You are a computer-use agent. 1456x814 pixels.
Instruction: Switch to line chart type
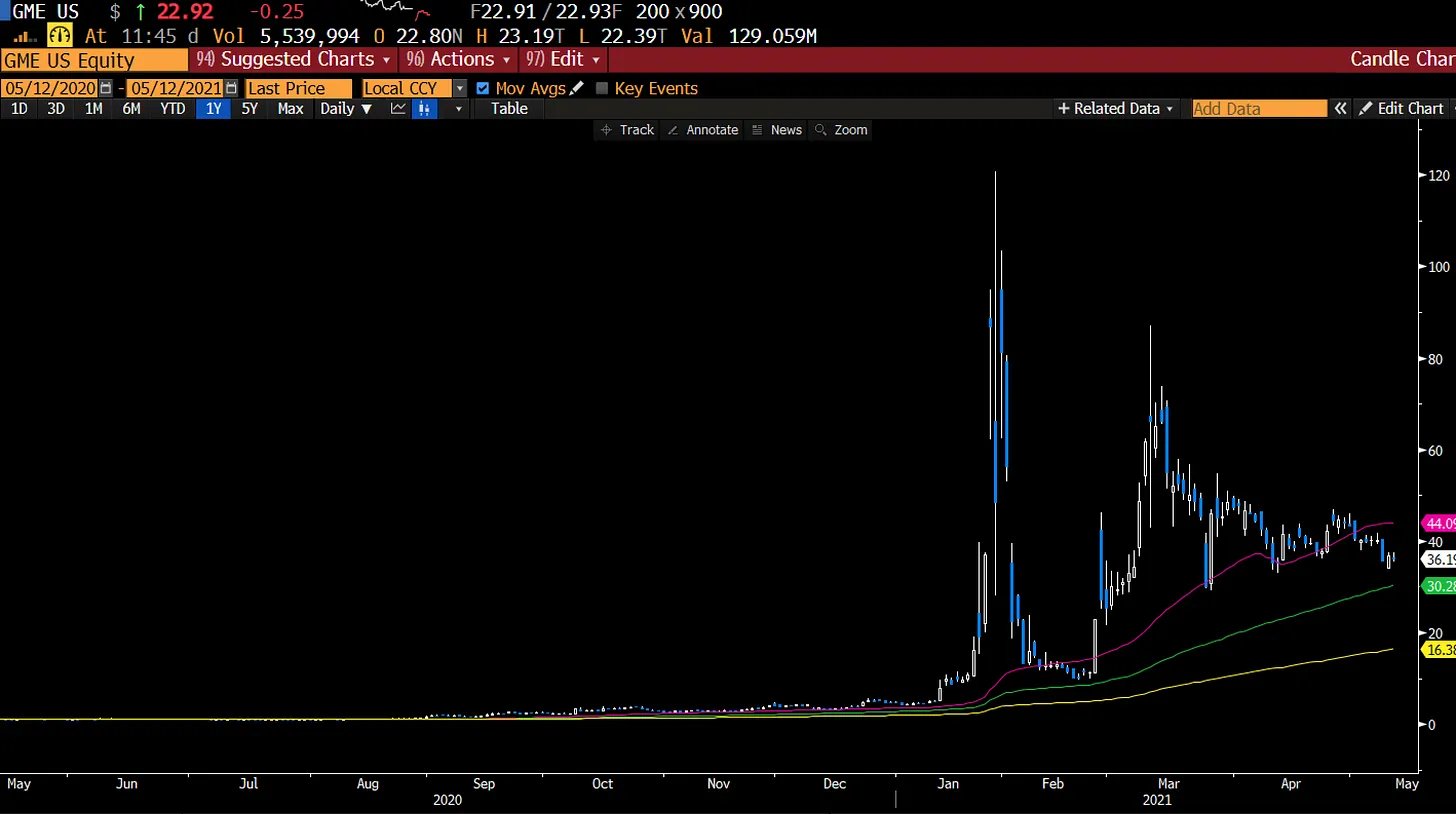pyautogui.click(x=398, y=108)
